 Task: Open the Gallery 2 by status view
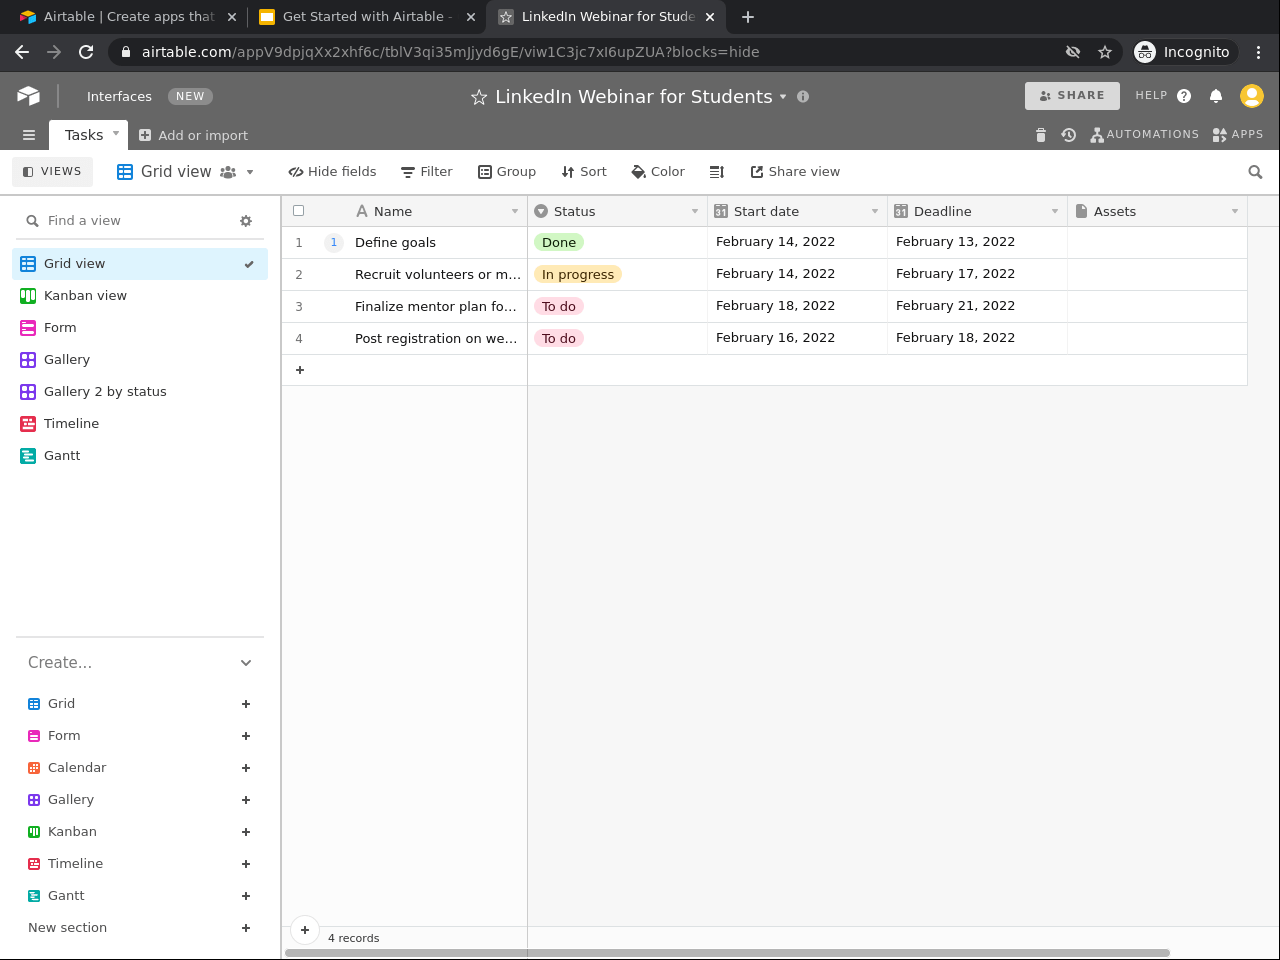click(x=140, y=392)
